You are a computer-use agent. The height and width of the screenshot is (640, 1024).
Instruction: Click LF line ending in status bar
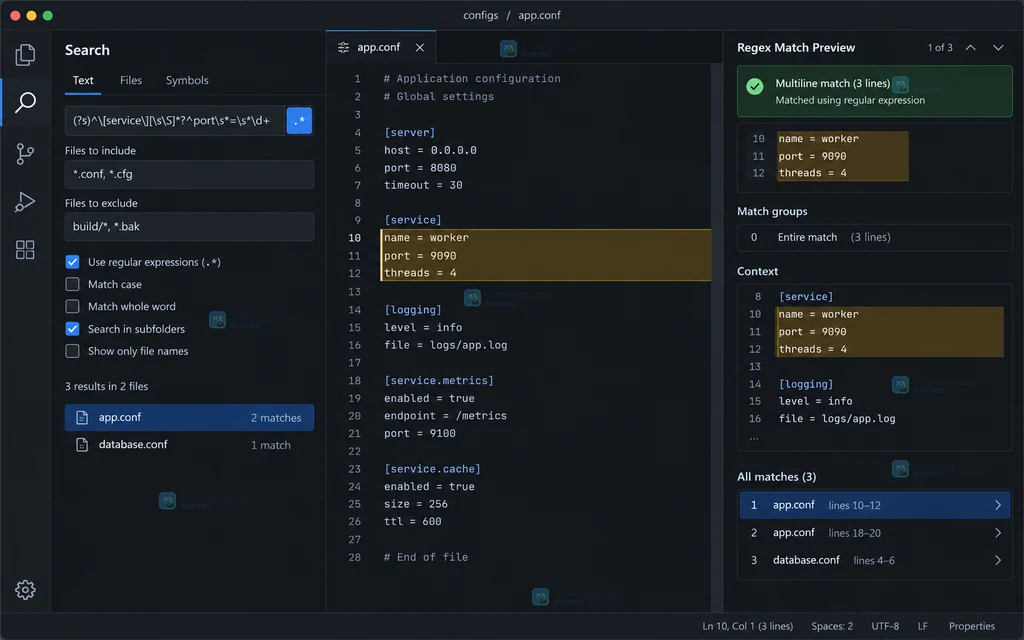click(922, 626)
